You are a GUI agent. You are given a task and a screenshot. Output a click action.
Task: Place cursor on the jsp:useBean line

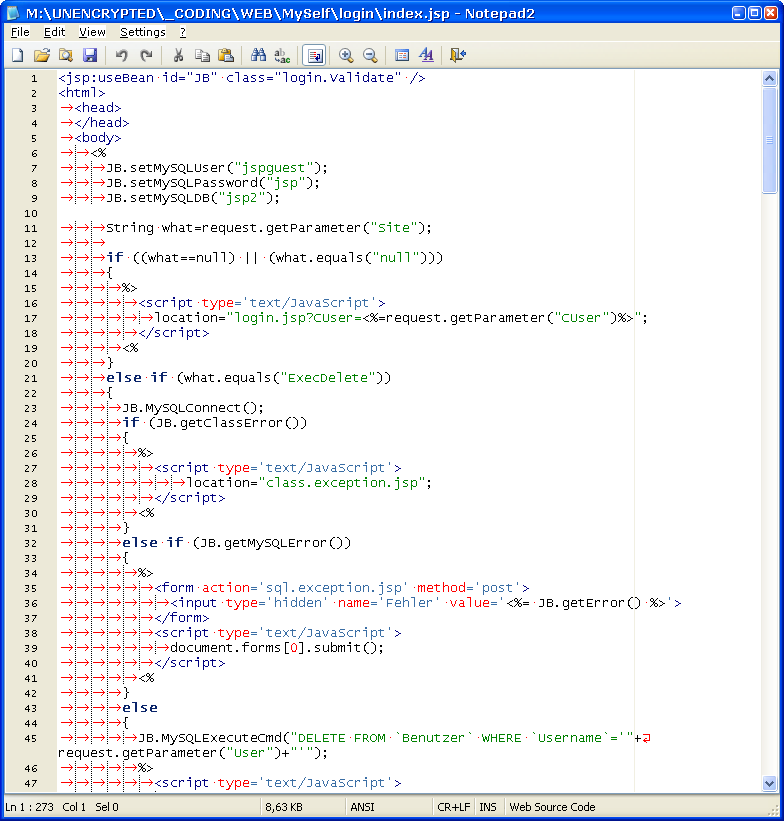coord(241,78)
